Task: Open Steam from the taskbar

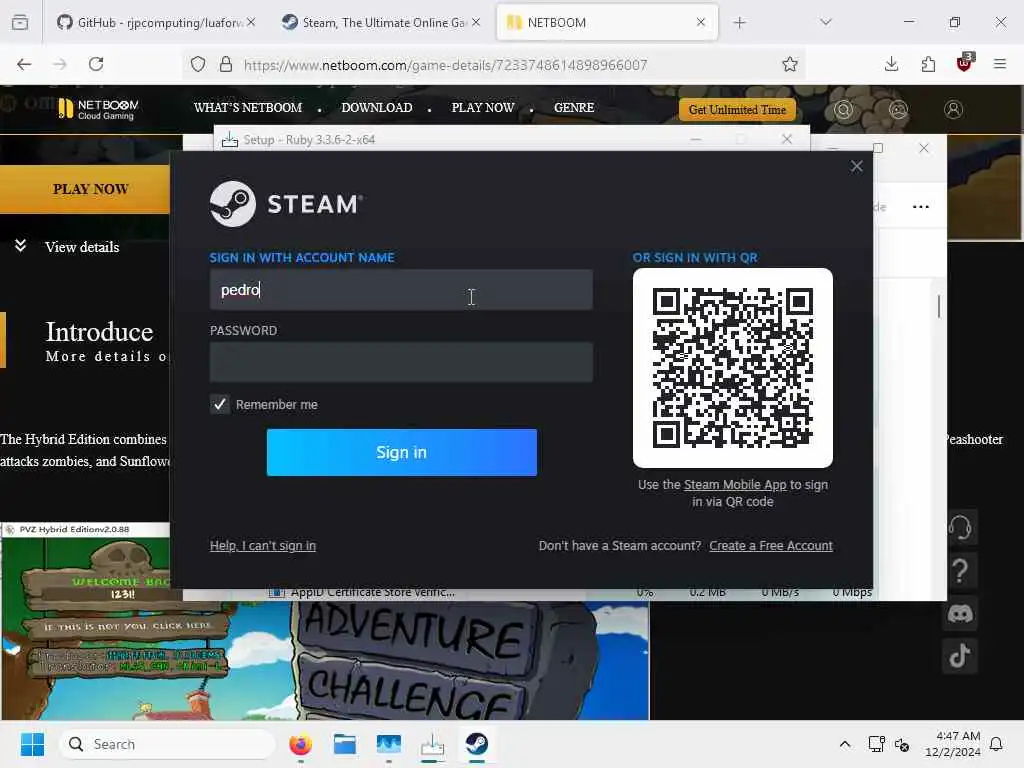Action: pos(477,744)
